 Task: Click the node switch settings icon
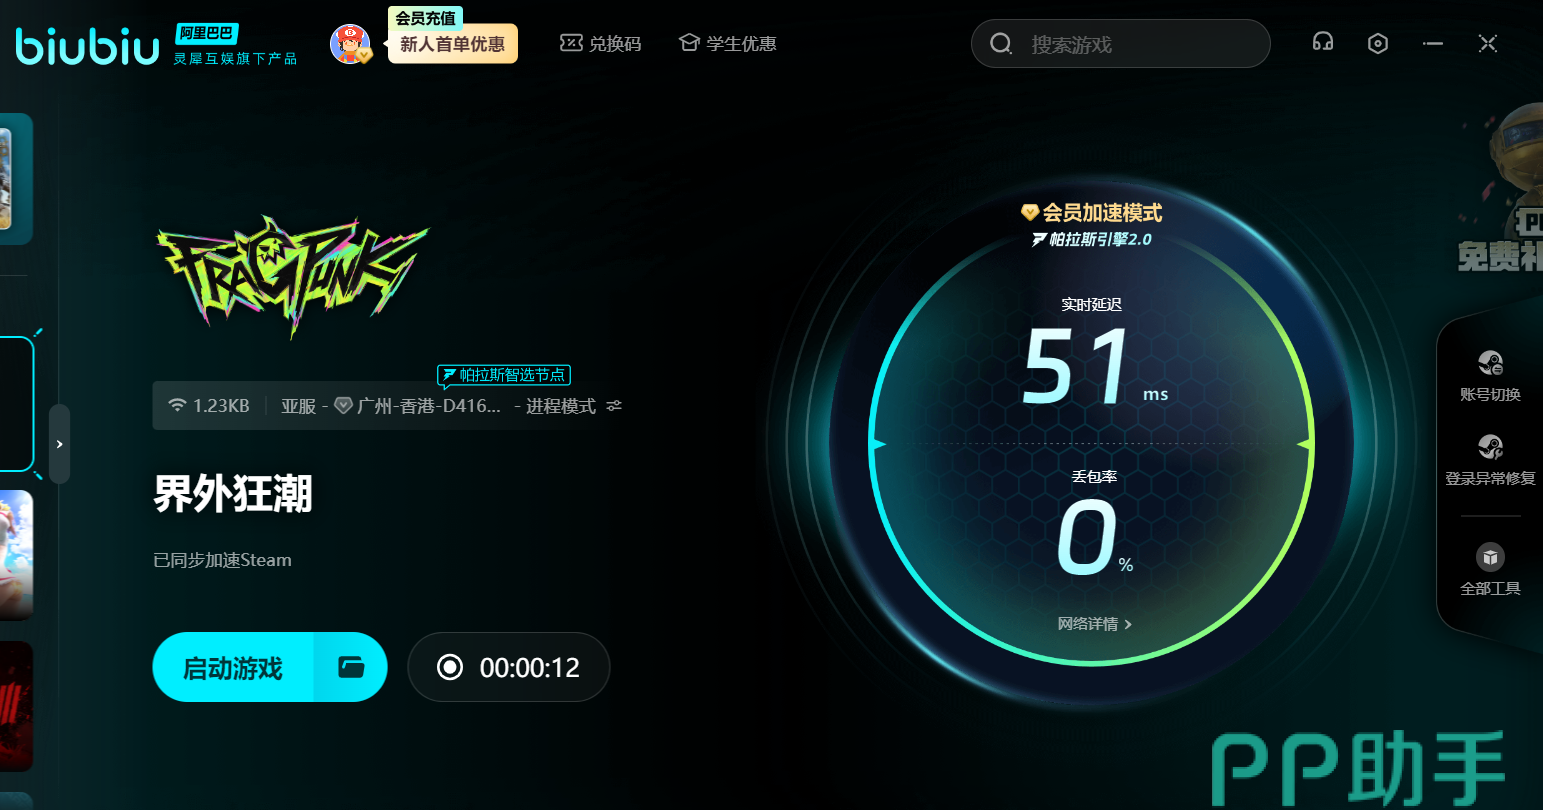pos(614,406)
